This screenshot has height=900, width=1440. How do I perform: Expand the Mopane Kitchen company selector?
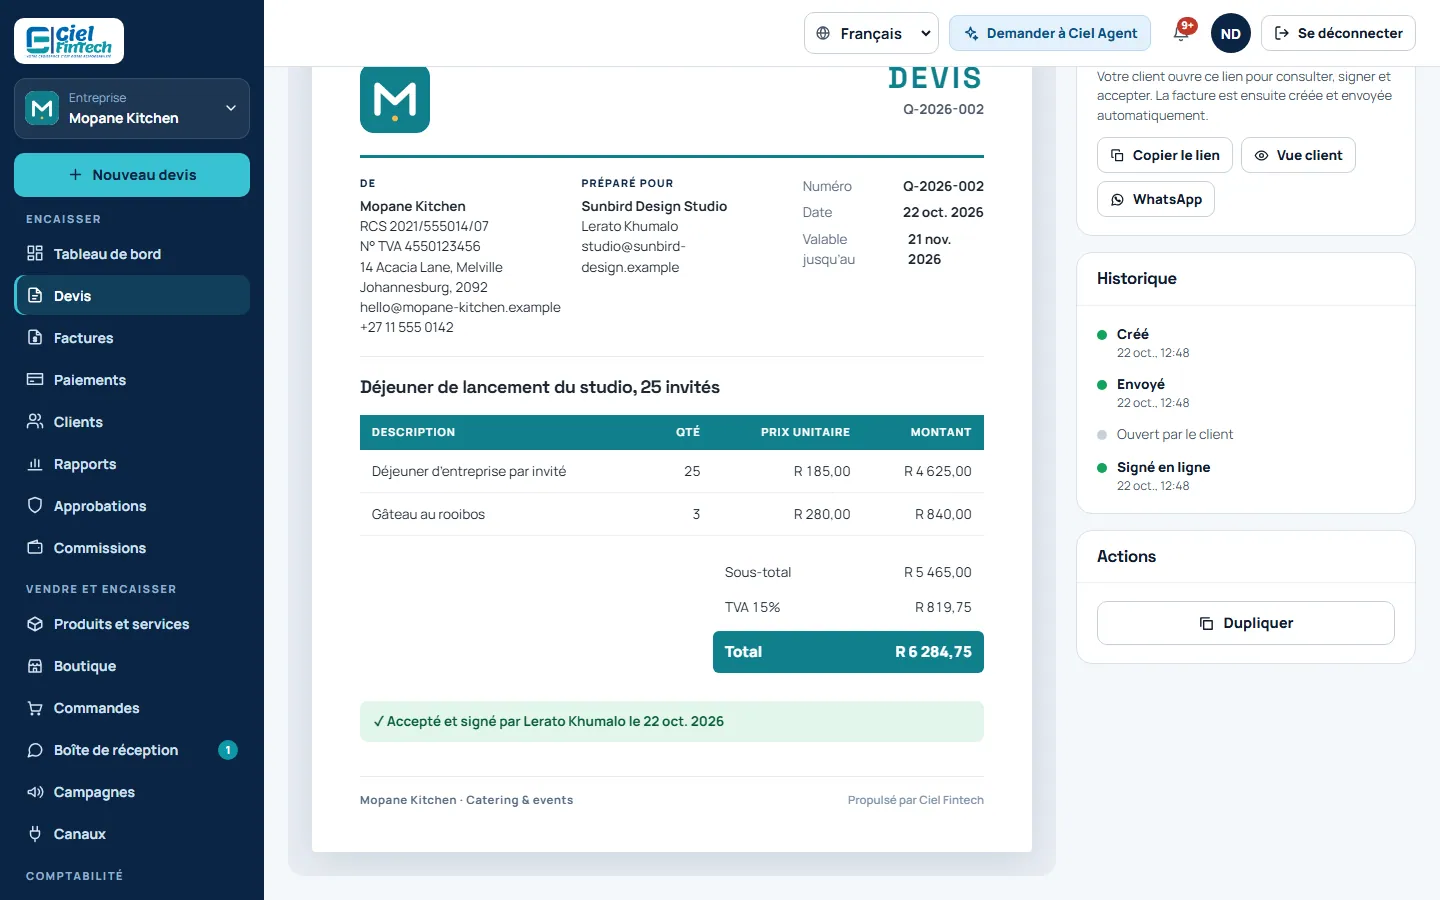[132, 108]
